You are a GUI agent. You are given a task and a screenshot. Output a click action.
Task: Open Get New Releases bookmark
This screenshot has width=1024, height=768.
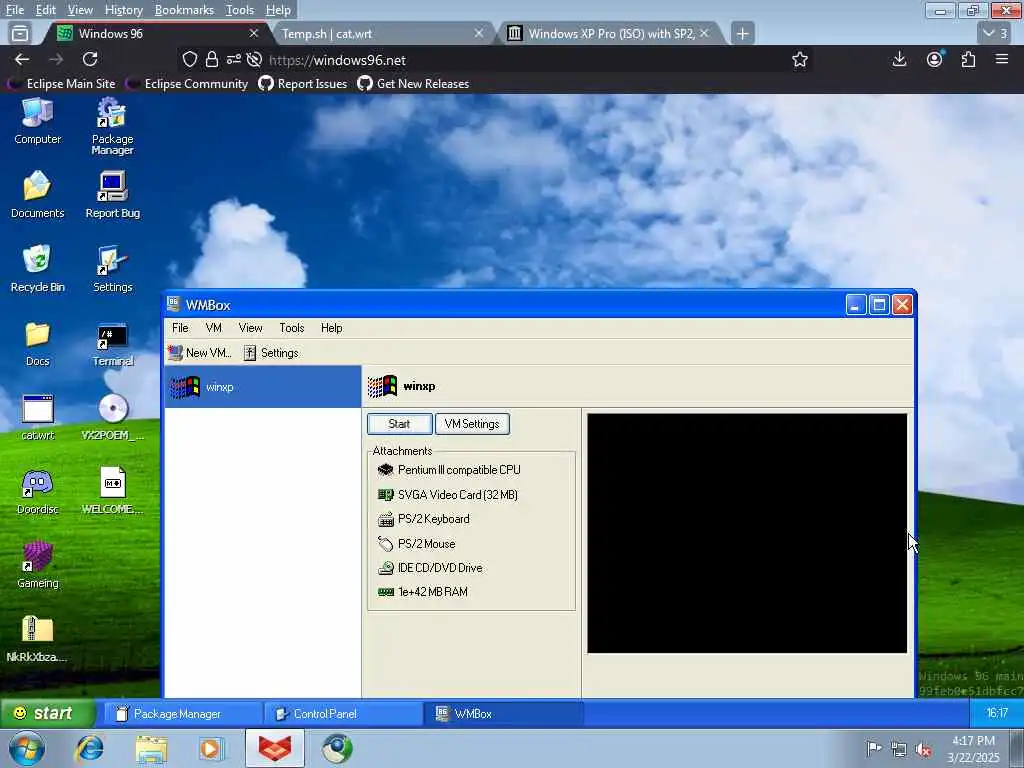413,84
